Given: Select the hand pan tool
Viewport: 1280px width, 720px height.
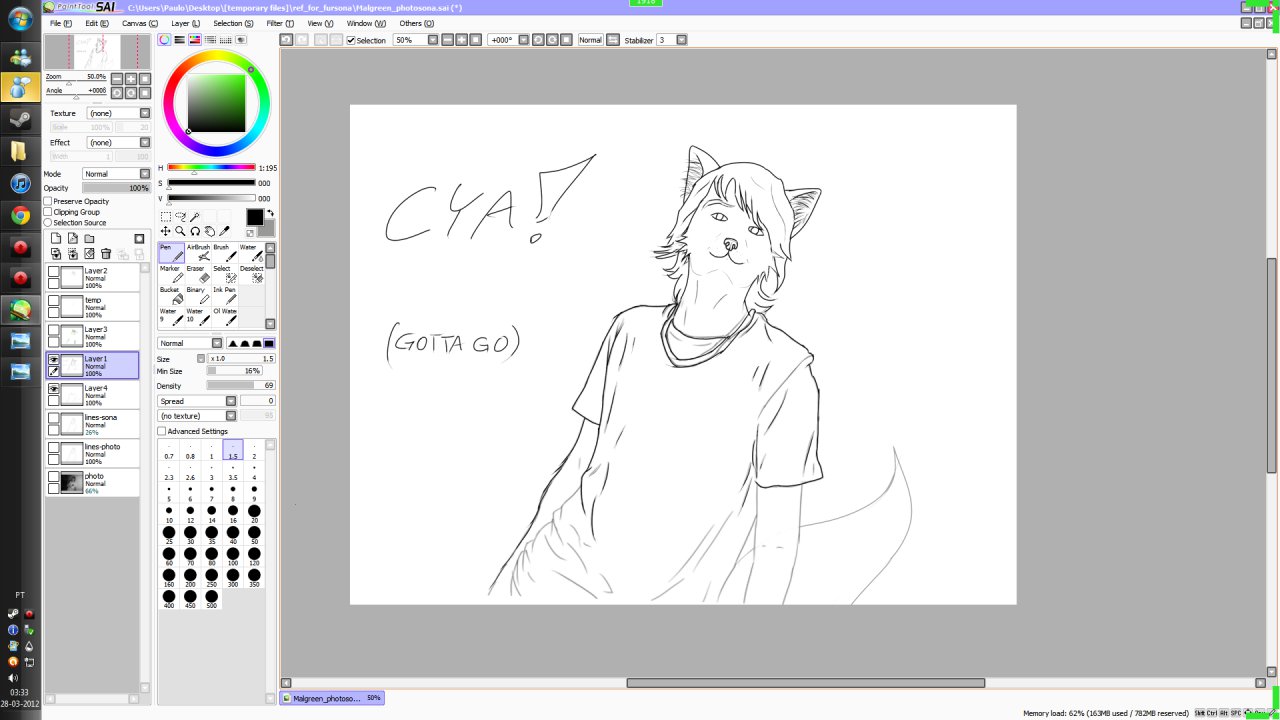Looking at the screenshot, I should 210,231.
